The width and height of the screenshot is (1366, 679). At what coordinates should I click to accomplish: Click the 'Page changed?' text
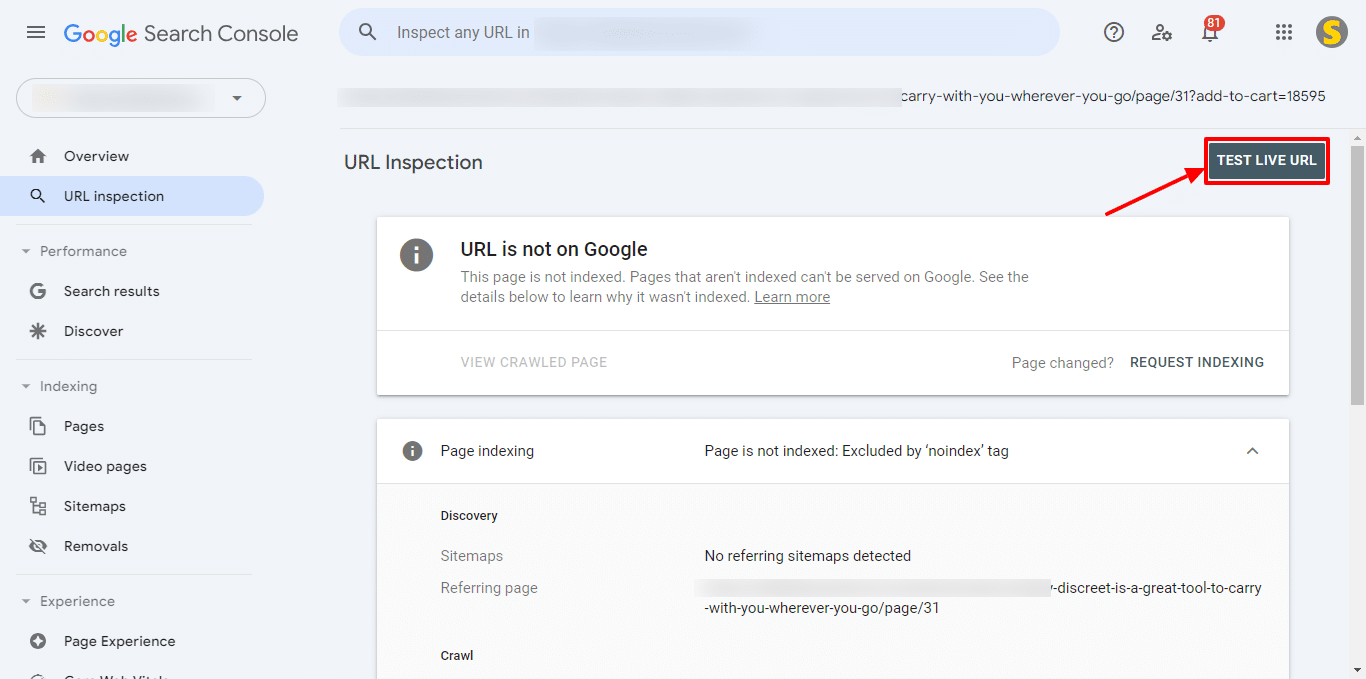click(1063, 362)
